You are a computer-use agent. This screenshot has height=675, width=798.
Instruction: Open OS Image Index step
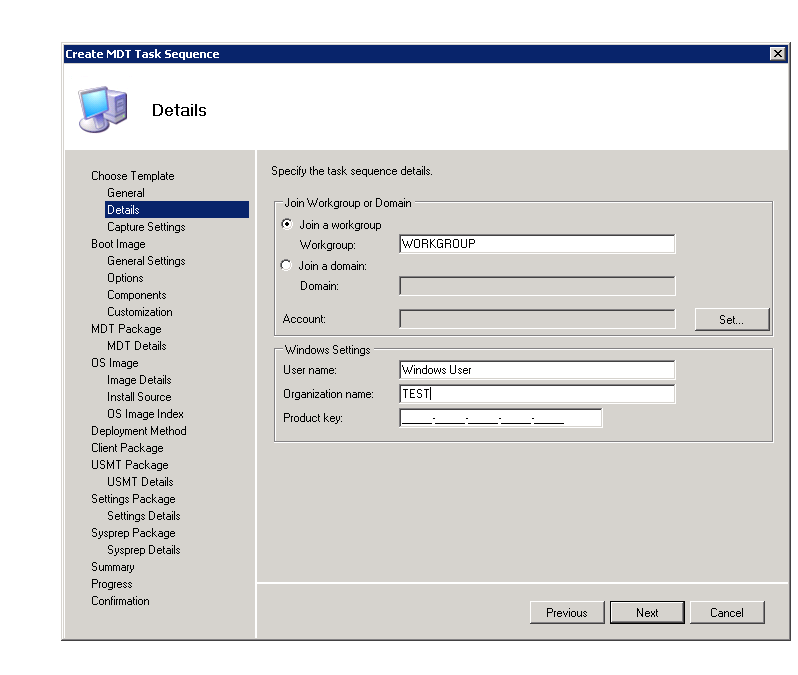[x=145, y=414]
